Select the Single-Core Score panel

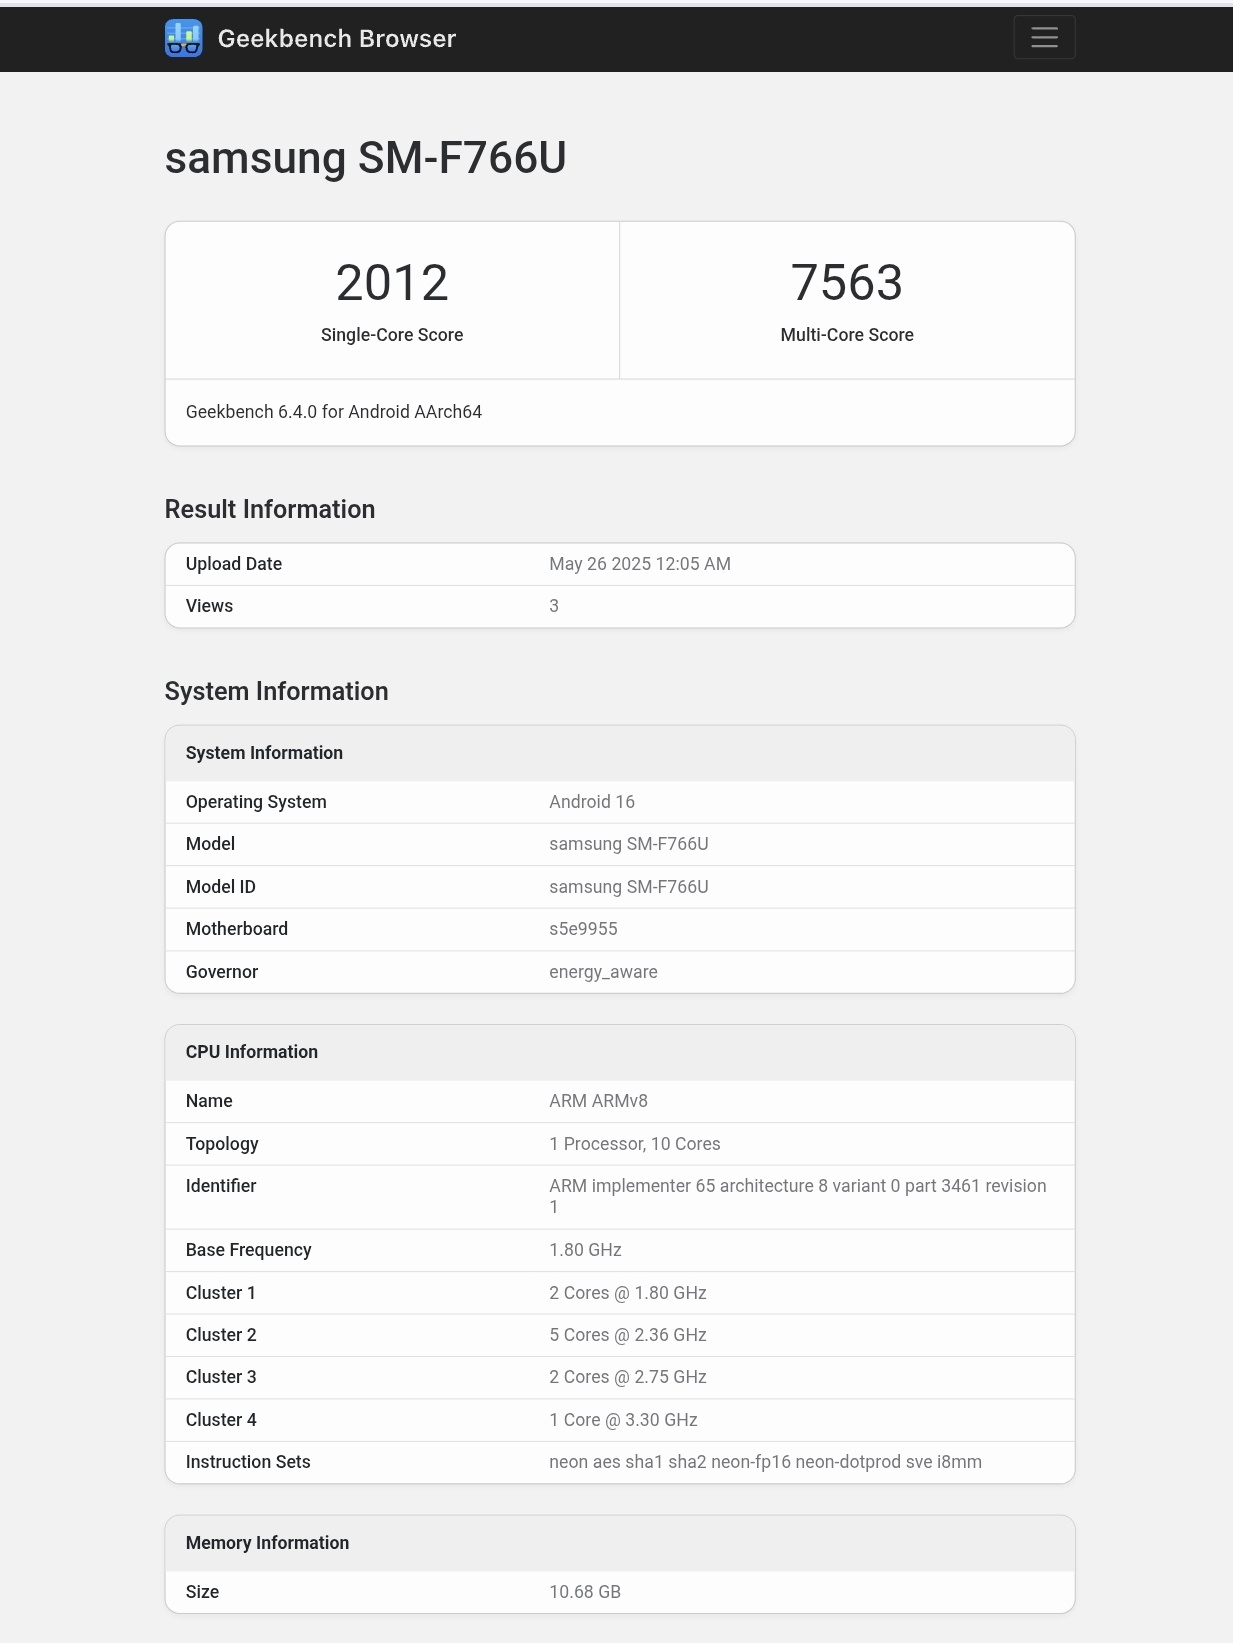pos(392,300)
